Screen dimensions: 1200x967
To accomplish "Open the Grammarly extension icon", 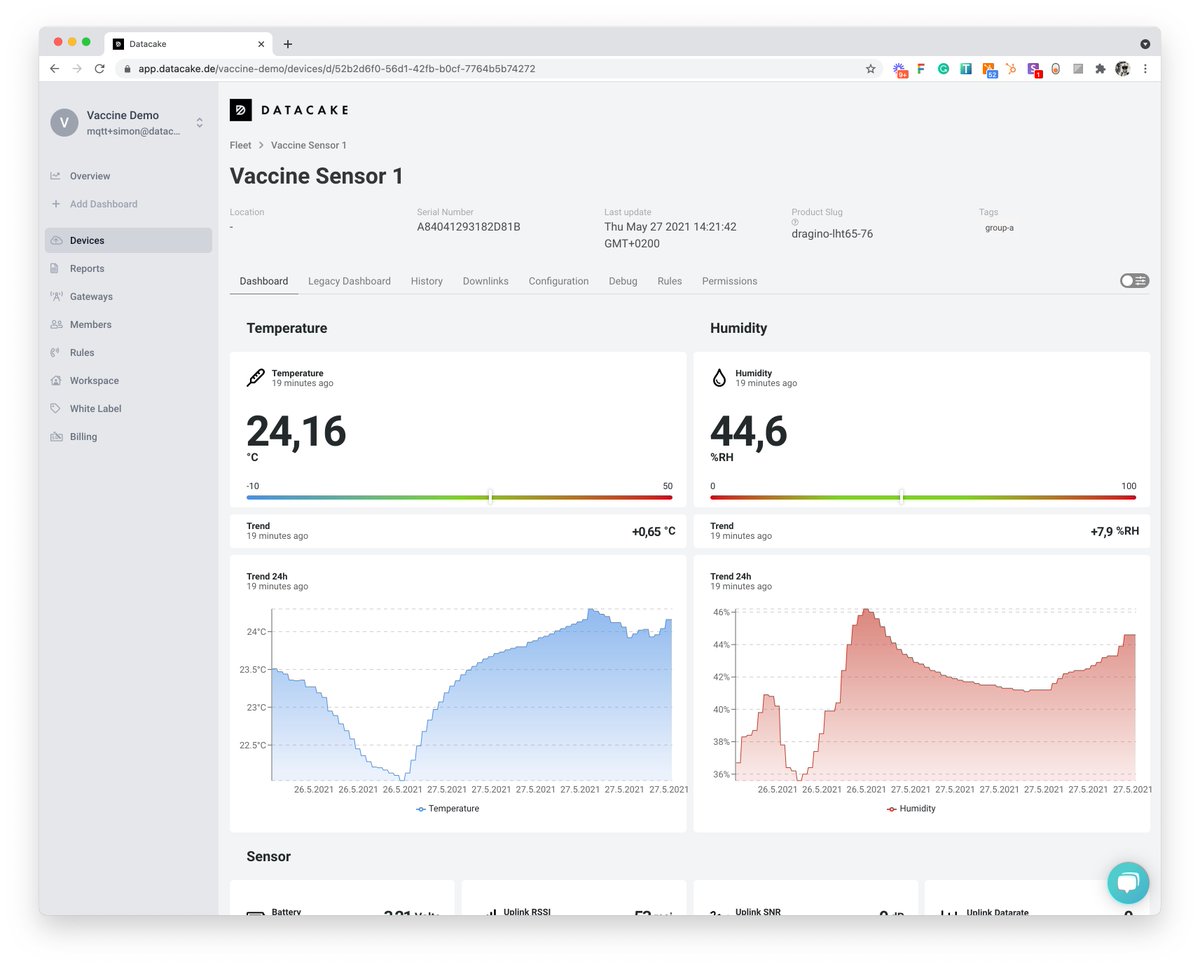I will tap(943, 69).
